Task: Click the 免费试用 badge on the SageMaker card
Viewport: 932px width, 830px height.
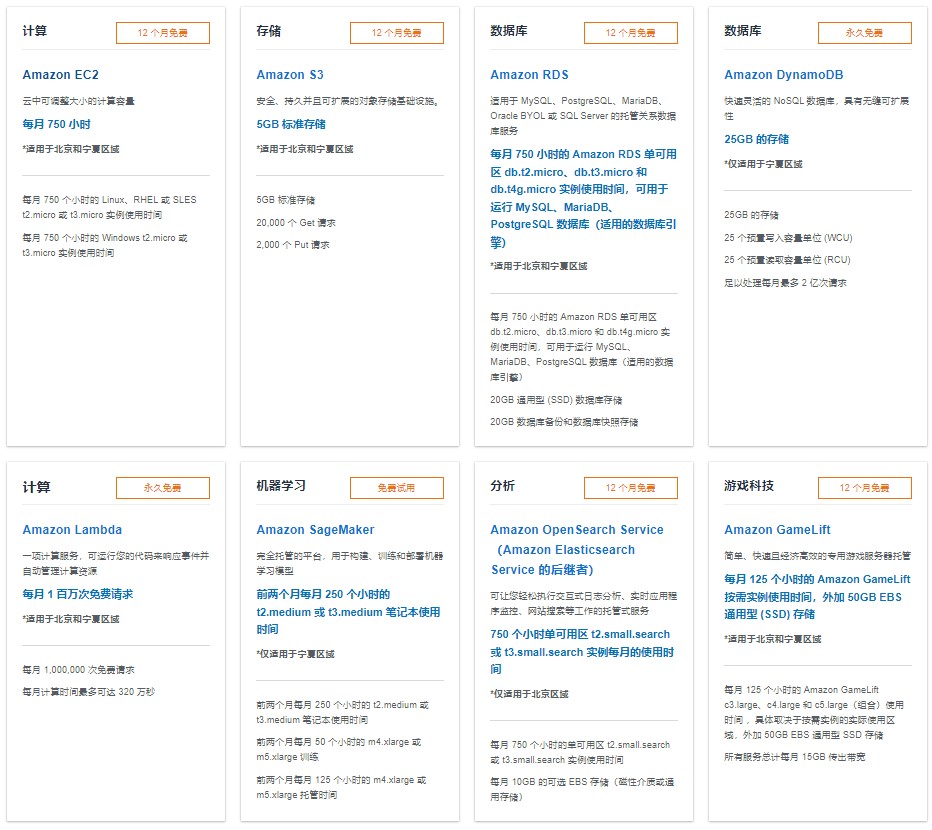Action: [397, 488]
